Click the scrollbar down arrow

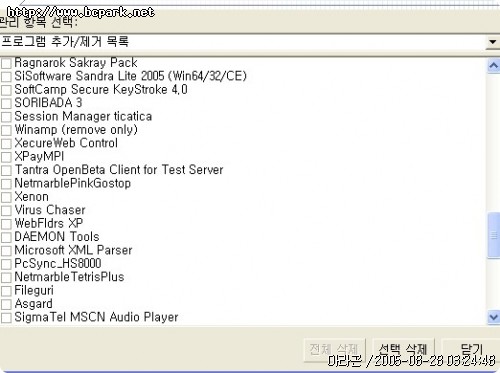click(494, 317)
